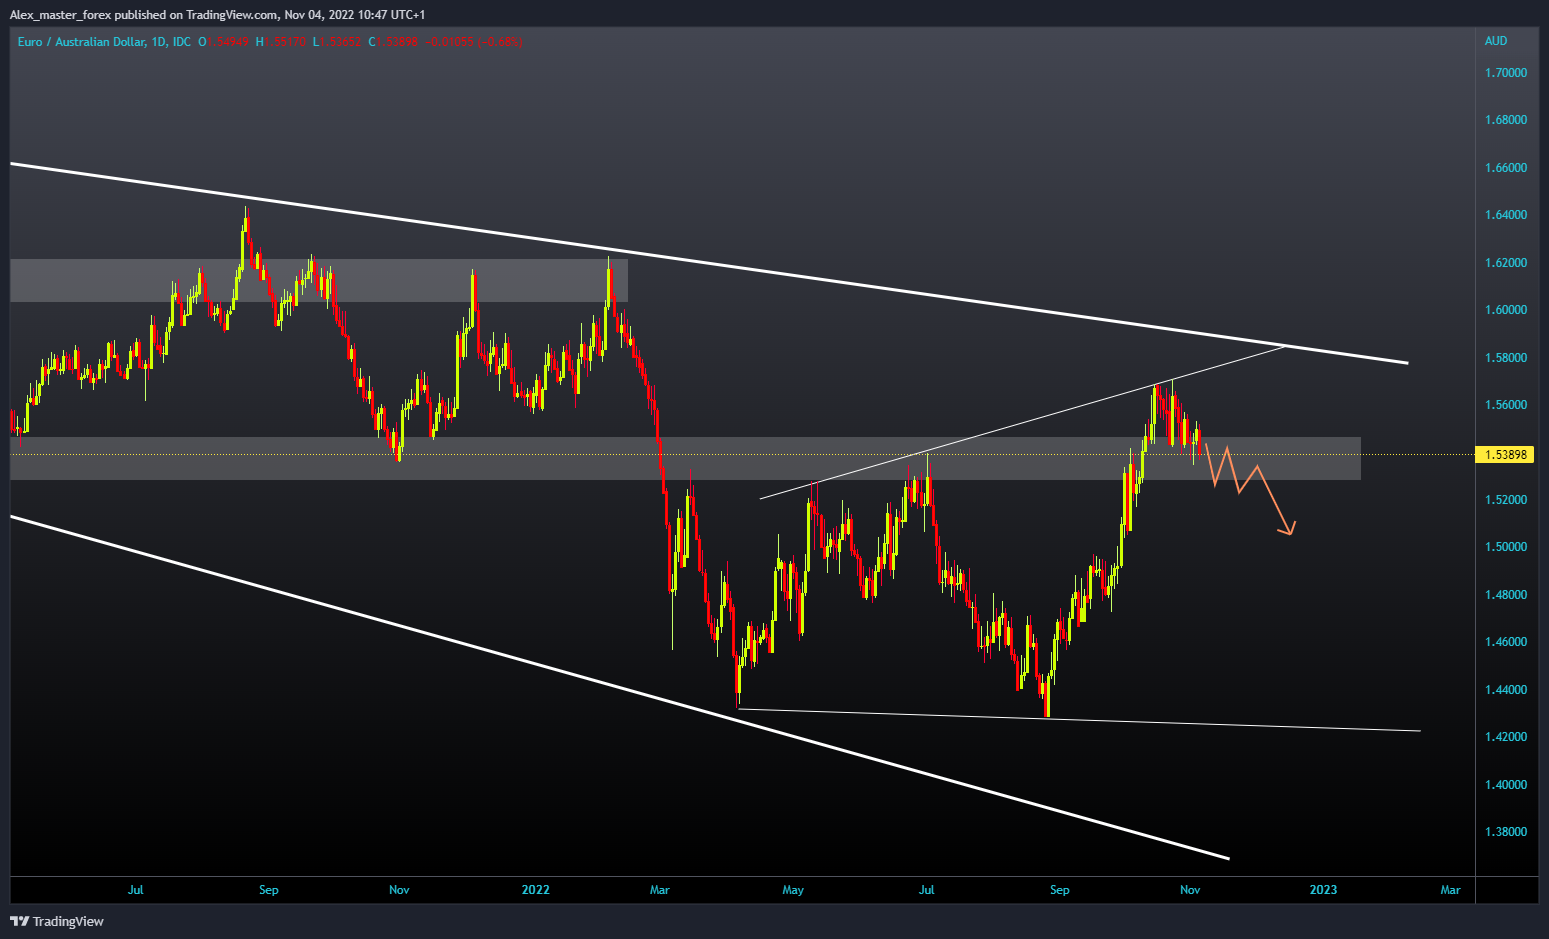Viewport: 1549px width, 939px height.
Task: Select the AUD currency label on price axis
Action: [x=1496, y=41]
